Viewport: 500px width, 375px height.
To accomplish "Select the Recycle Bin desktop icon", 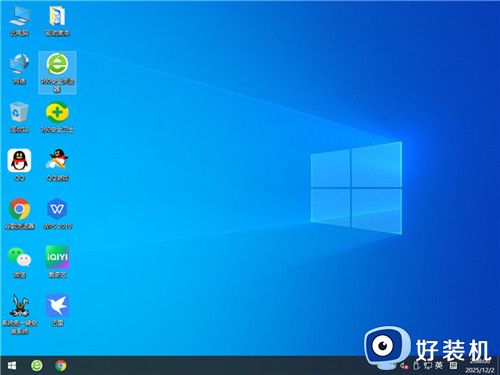I will (19, 117).
